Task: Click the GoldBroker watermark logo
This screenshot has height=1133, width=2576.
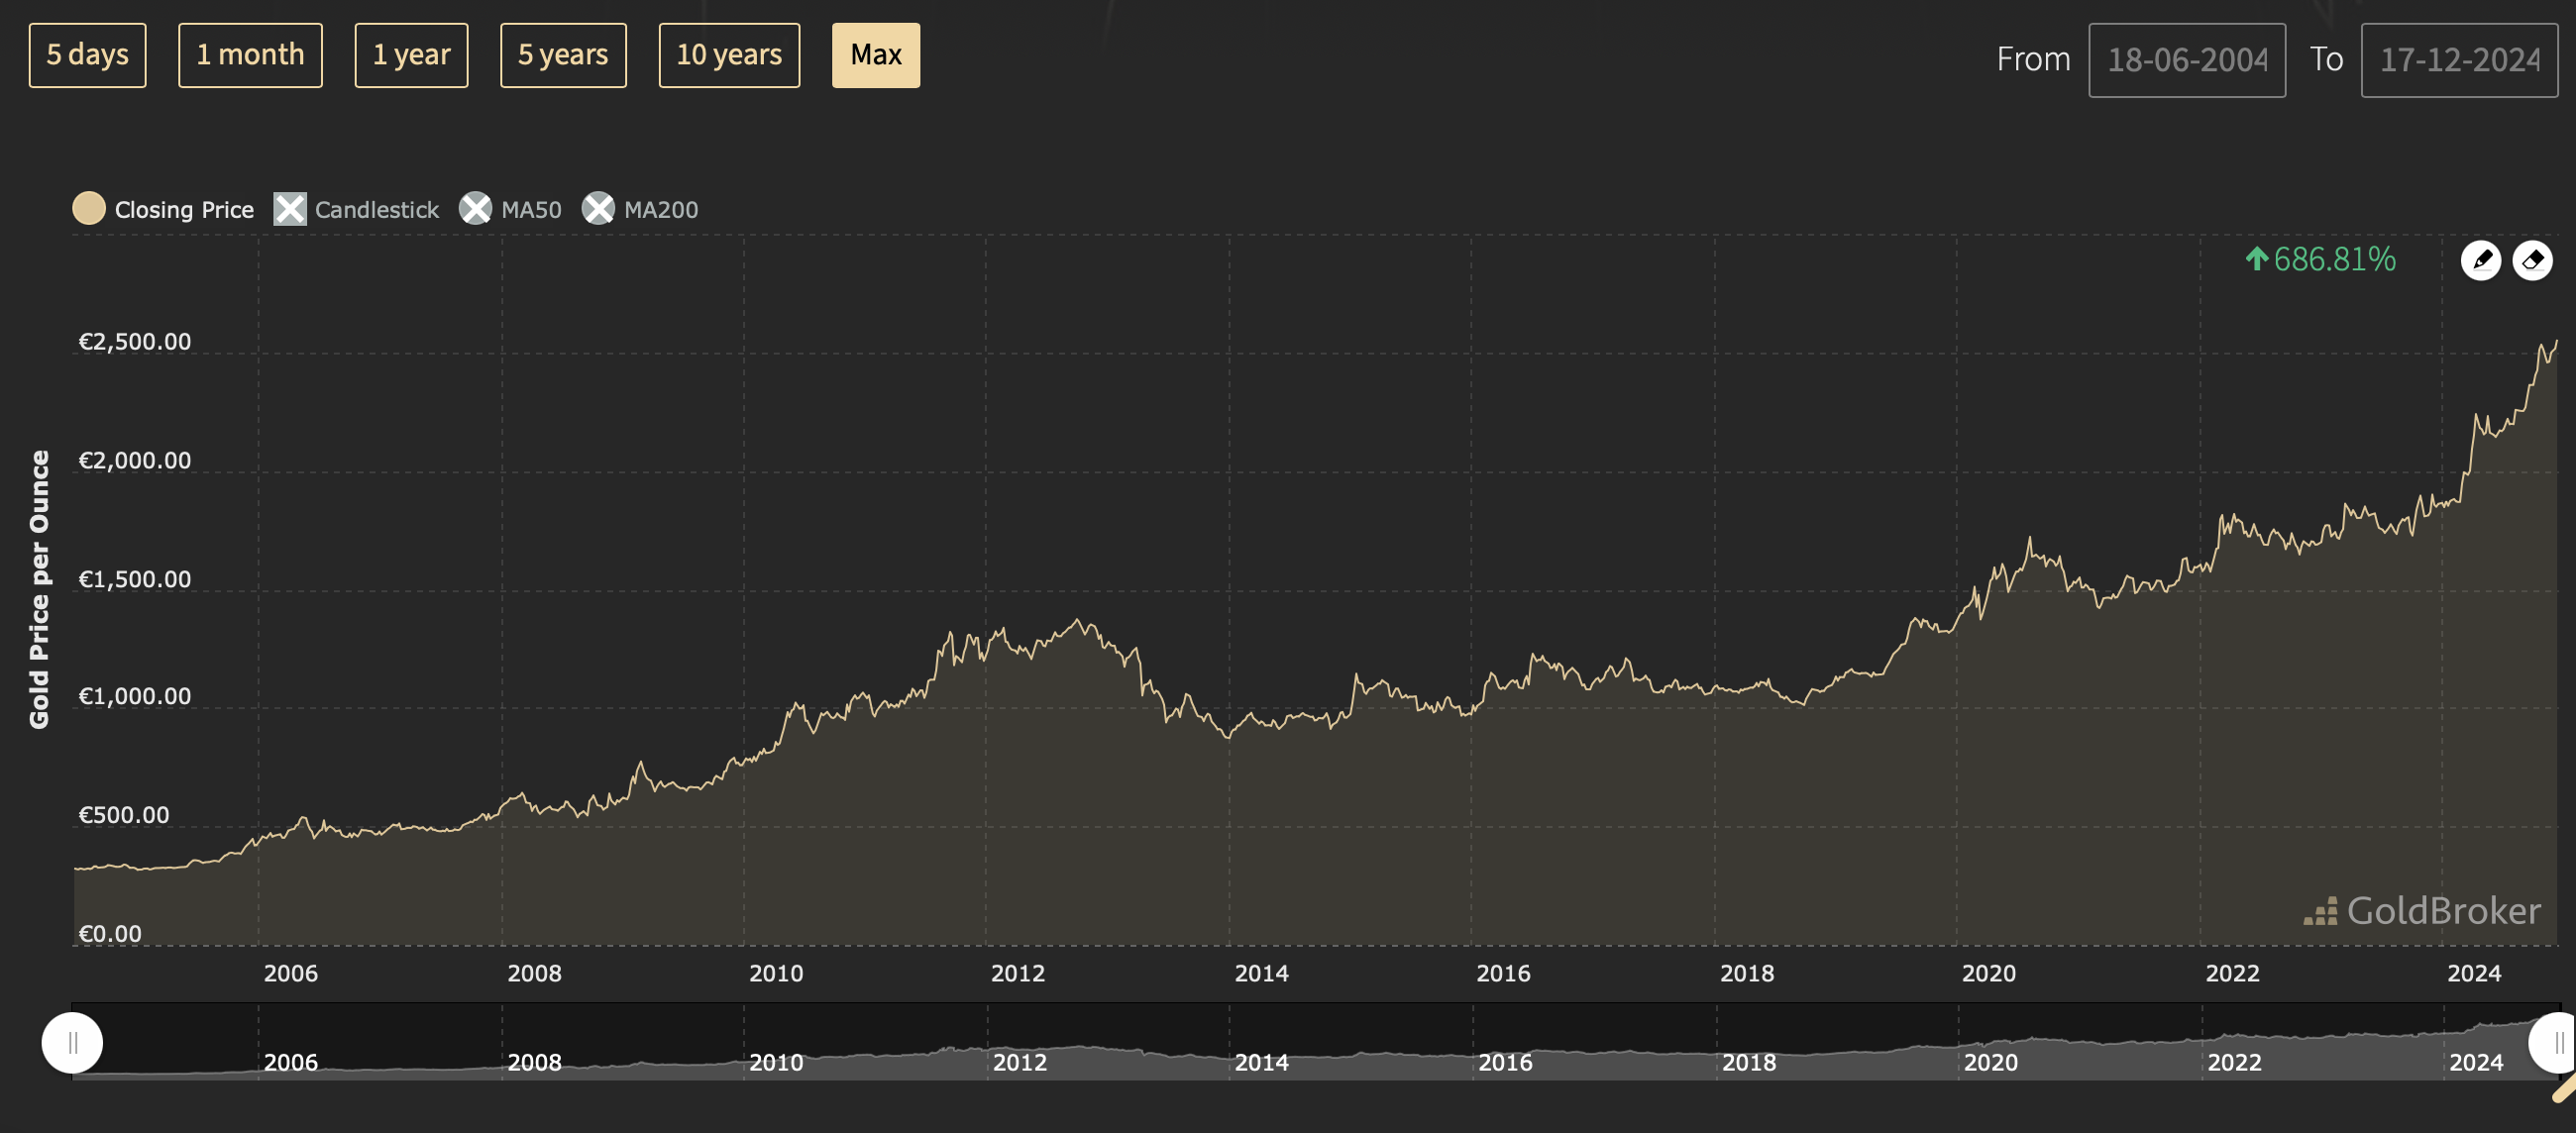Action: pyautogui.click(x=2421, y=911)
